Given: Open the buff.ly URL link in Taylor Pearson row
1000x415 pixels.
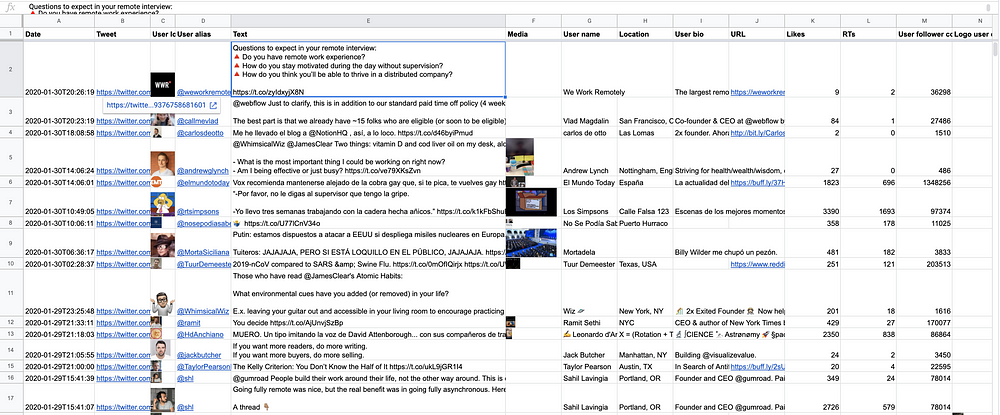Looking at the screenshot, I should pos(758,367).
